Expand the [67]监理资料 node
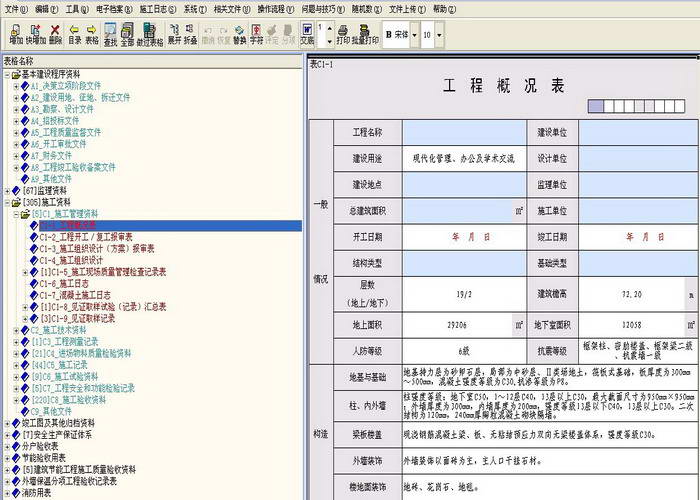 [x=8, y=191]
